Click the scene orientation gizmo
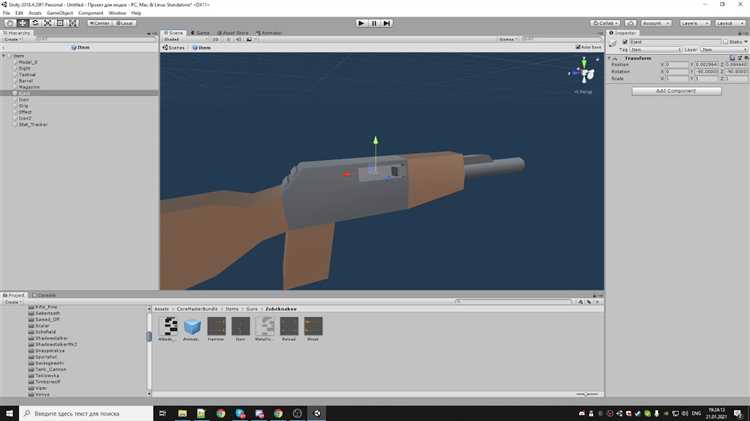Screen dimensions: 750x421 point(584,73)
